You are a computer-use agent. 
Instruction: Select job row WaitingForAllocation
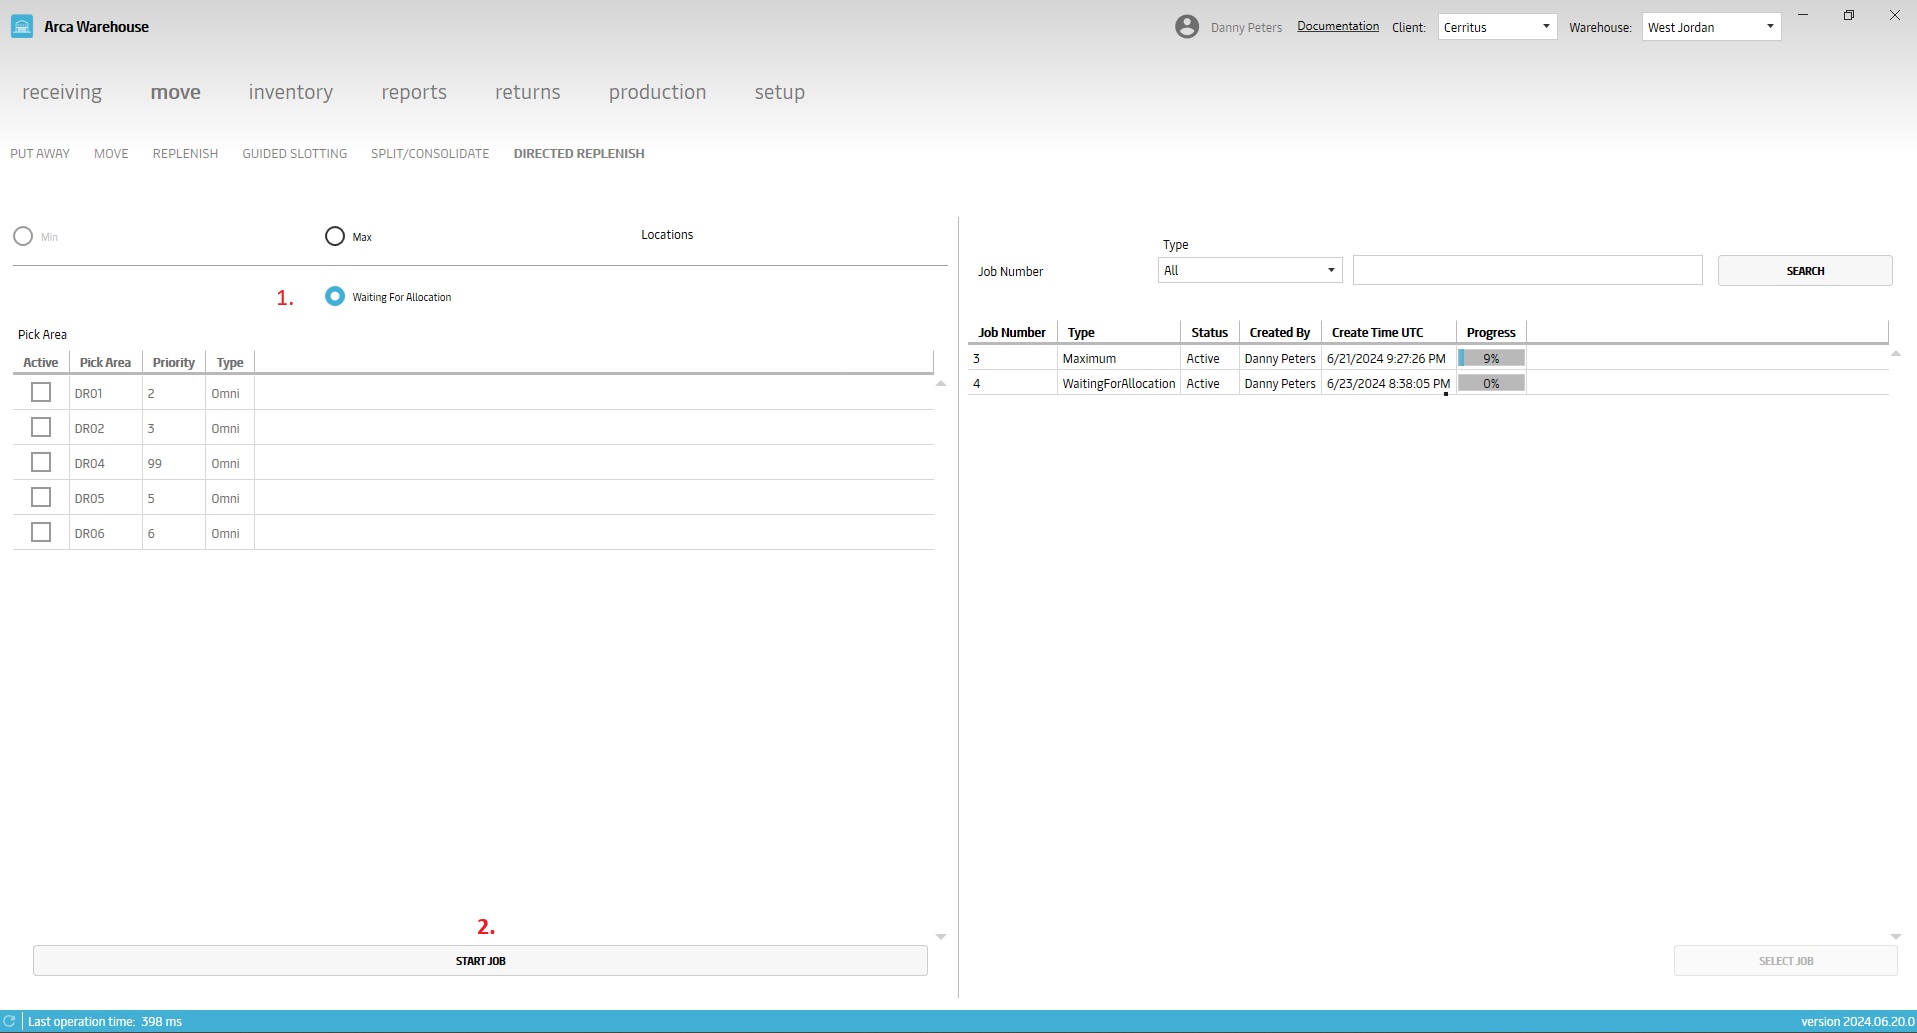point(1428,383)
